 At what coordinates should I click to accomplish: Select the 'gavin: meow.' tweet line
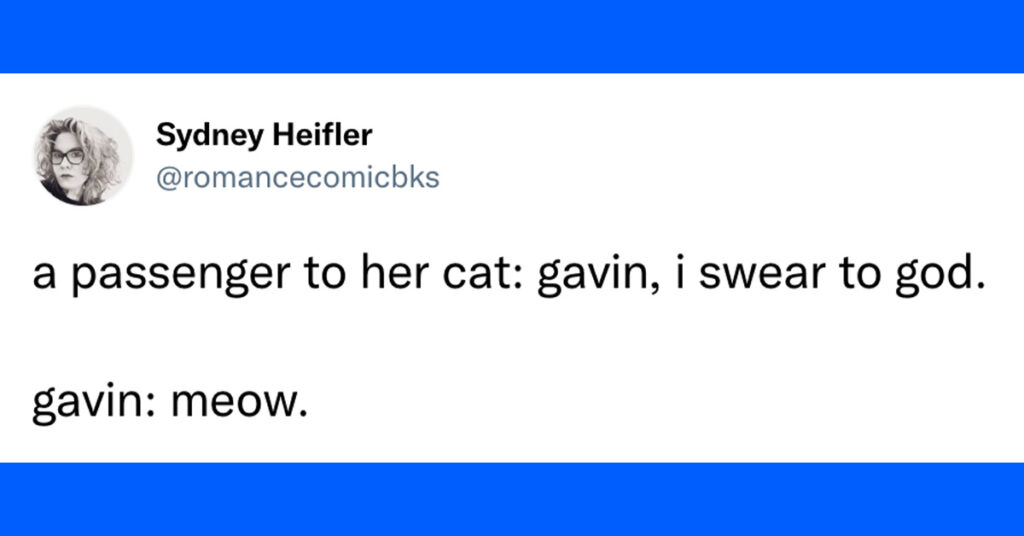[x=170, y=402]
